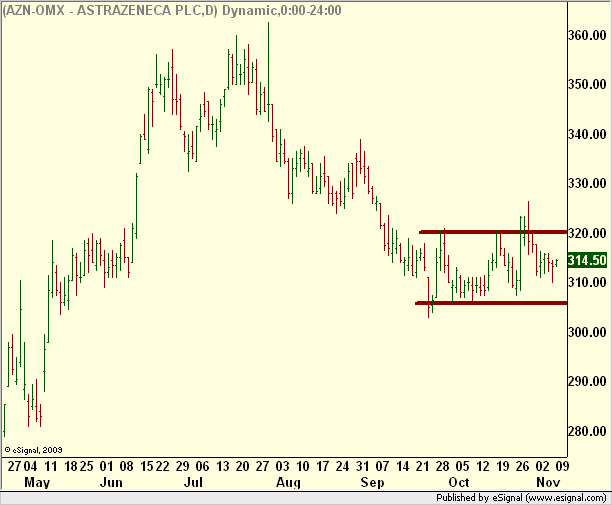The height and width of the screenshot is (505, 612).
Task: Click the date label 15 in June
Action: tap(147, 466)
